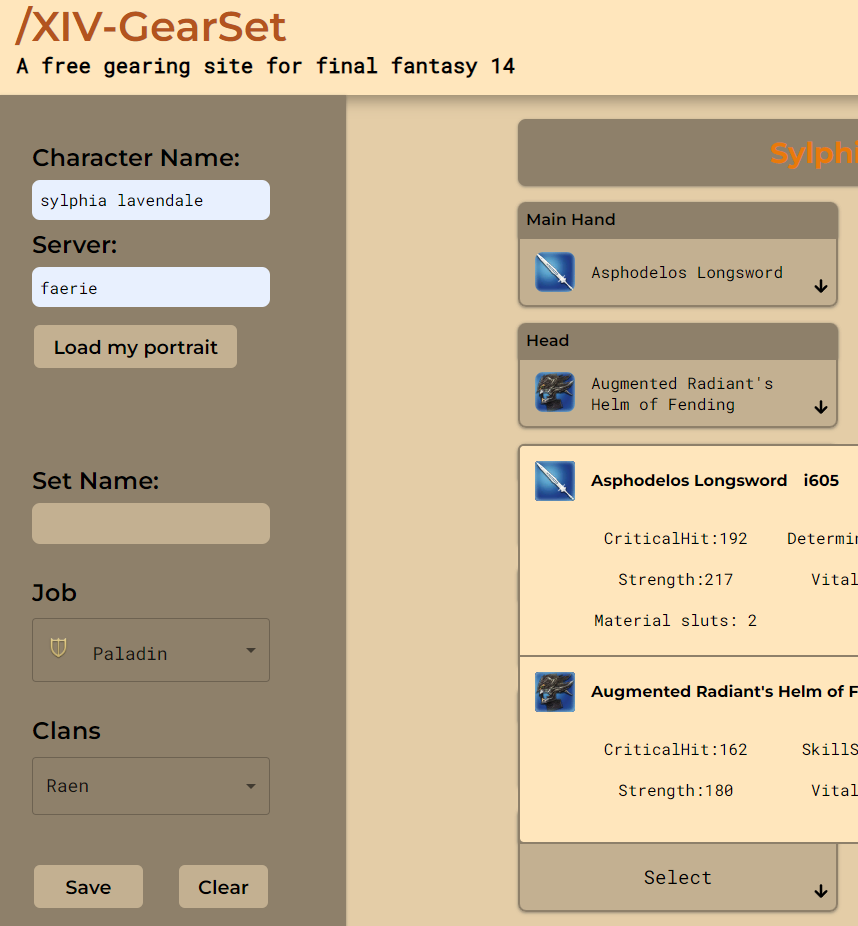The height and width of the screenshot is (926, 858).
Task: Click the Augmented Radiant's Helm of Fending slot text
Action: point(682,394)
